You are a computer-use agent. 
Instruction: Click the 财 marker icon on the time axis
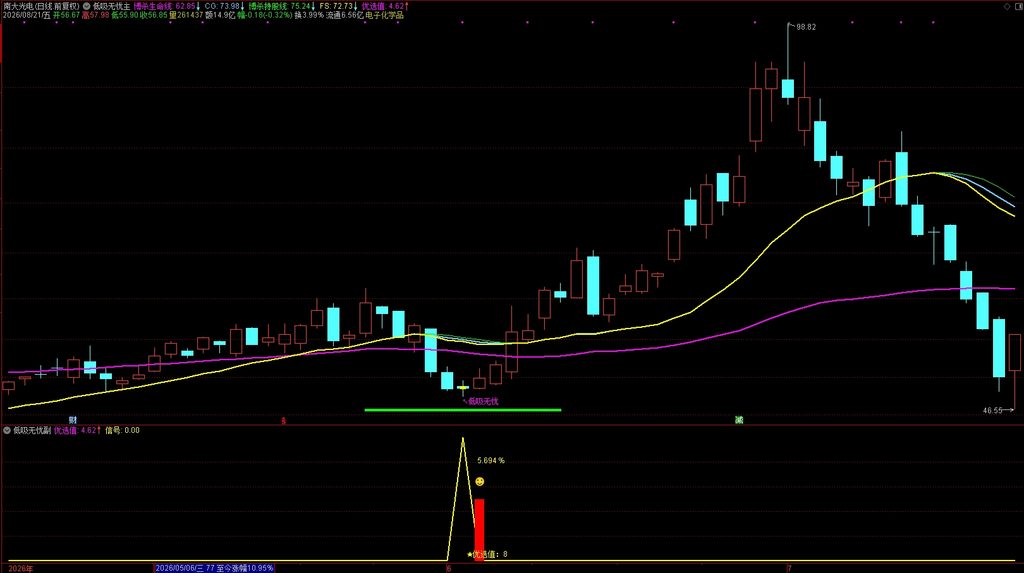[x=73, y=420]
